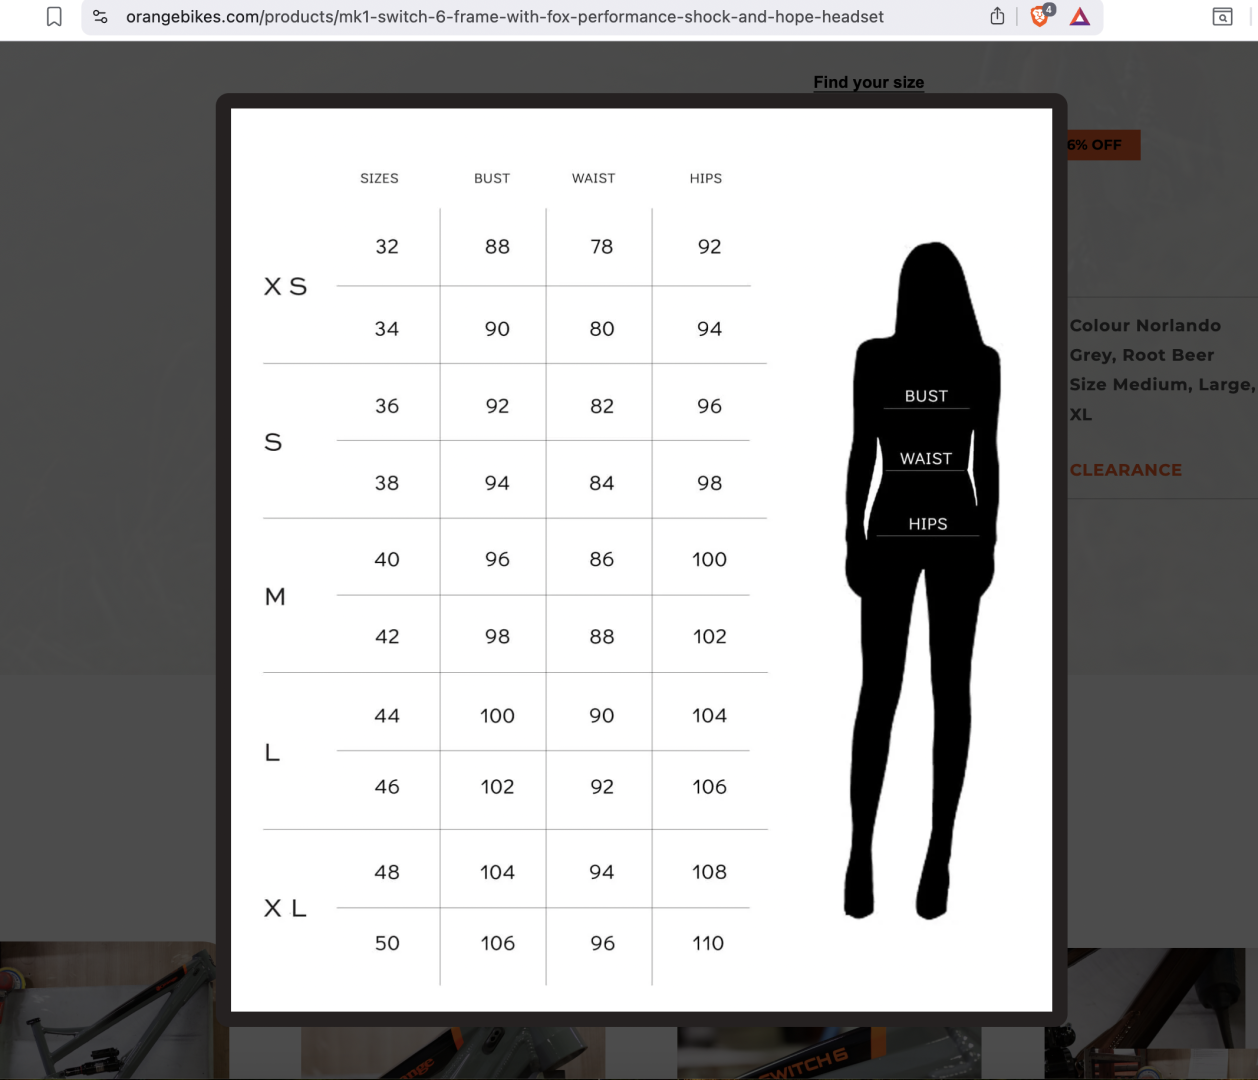This screenshot has width=1258, height=1080.
Task: Open the Brave Shields lion icon
Action: [1040, 17]
